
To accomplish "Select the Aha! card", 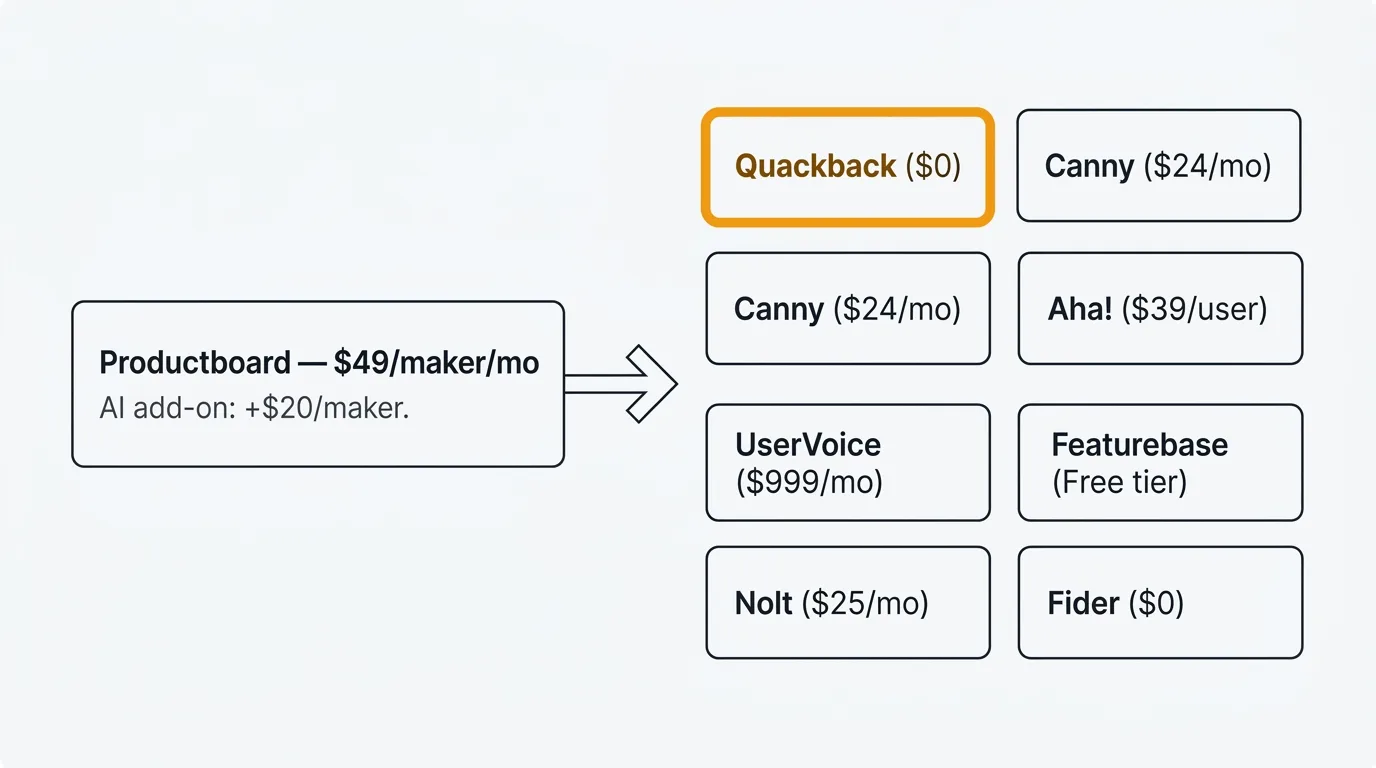I will (1159, 309).
